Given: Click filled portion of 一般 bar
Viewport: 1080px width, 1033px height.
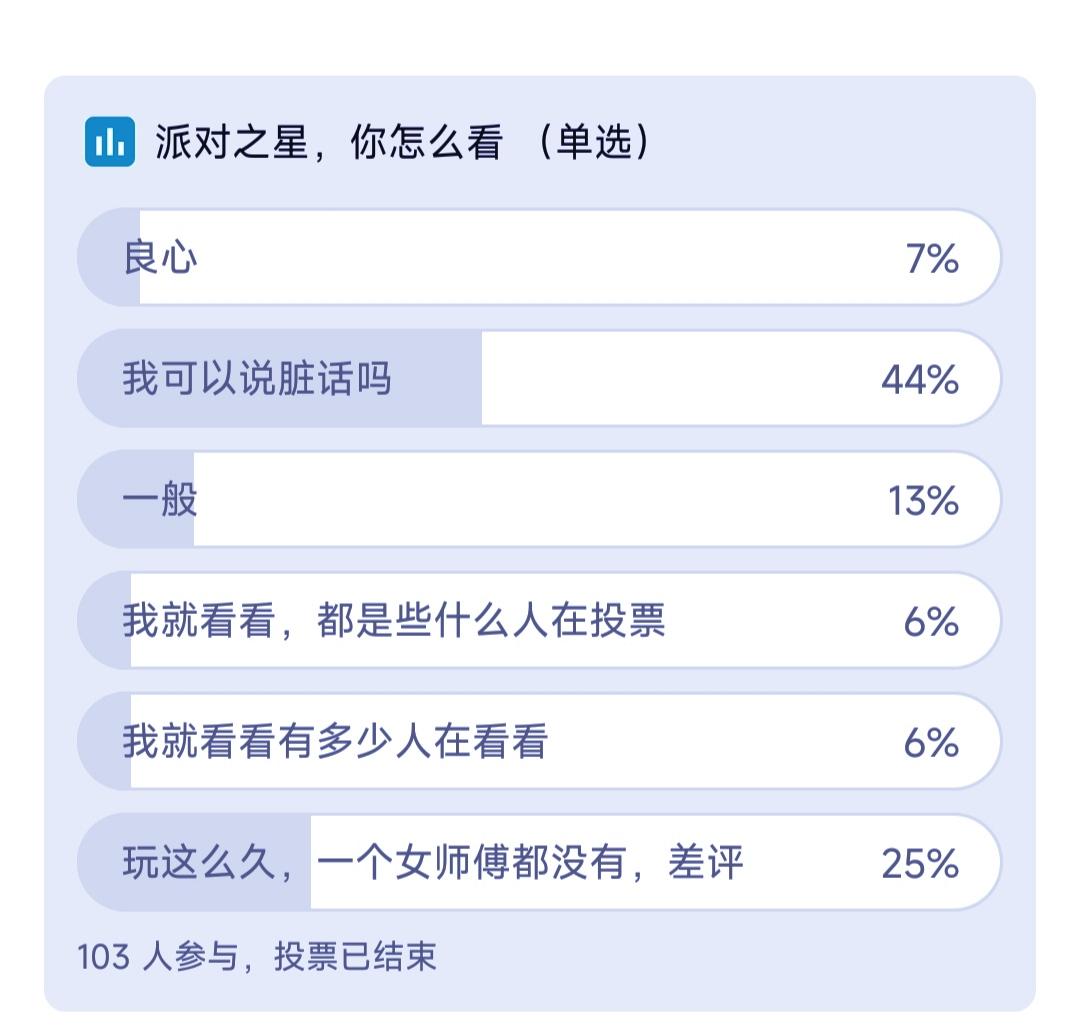Looking at the screenshot, I should [136, 499].
